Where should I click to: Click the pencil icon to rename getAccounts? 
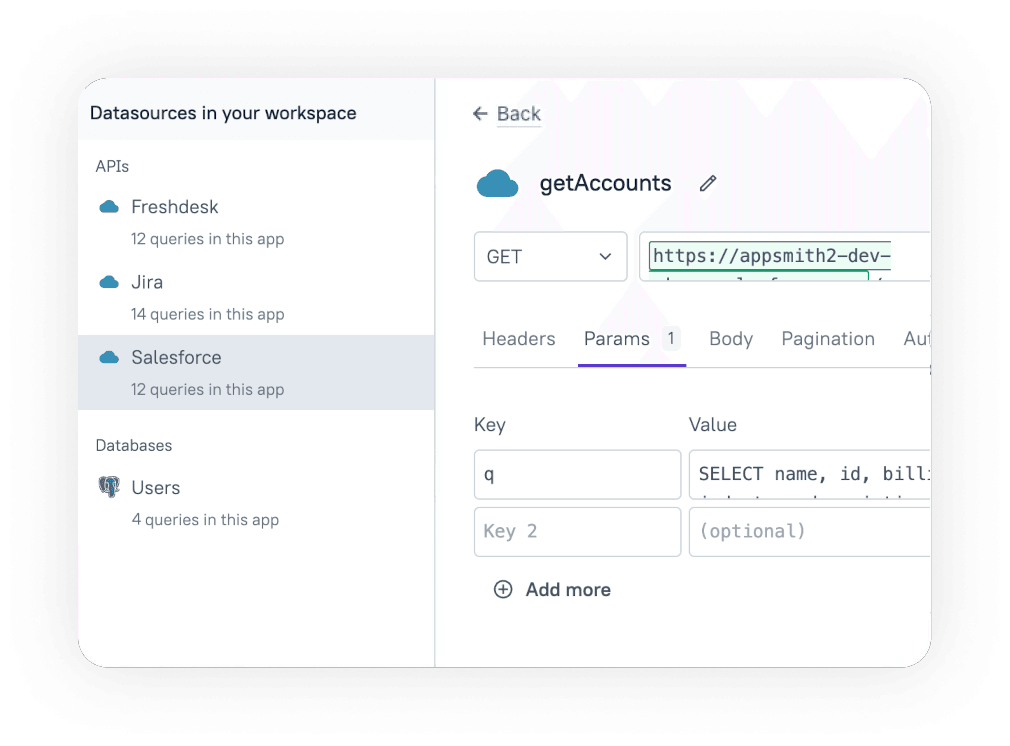708,183
